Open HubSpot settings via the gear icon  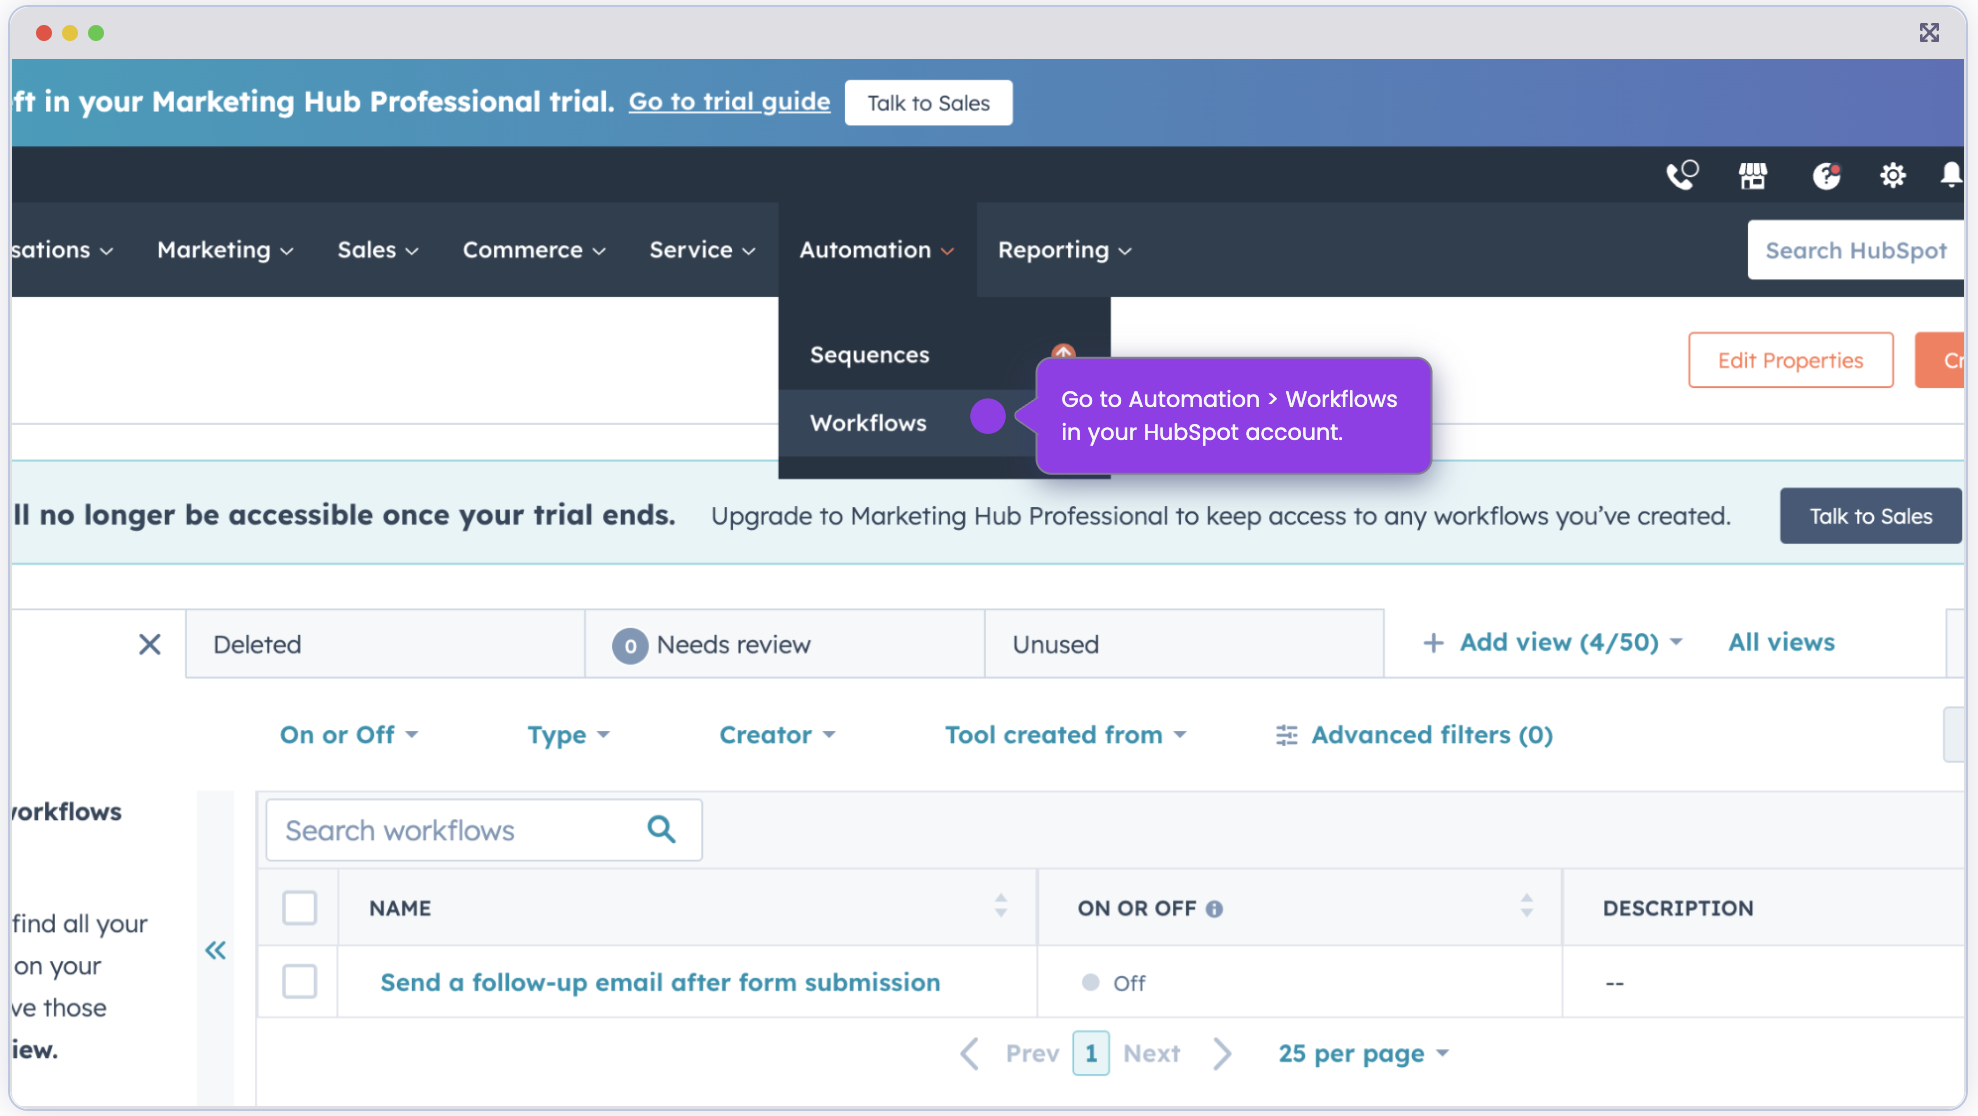pos(1893,175)
